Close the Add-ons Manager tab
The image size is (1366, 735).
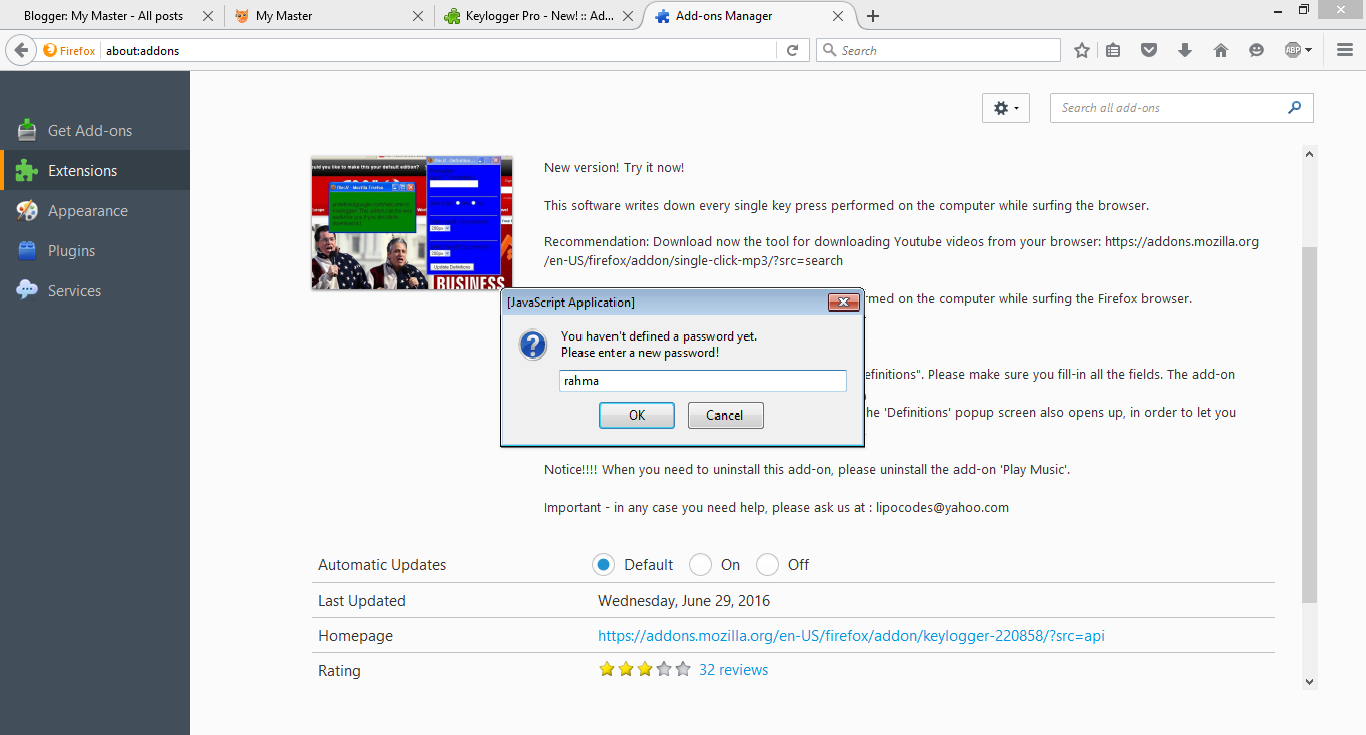pyautogui.click(x=838, y=16)
